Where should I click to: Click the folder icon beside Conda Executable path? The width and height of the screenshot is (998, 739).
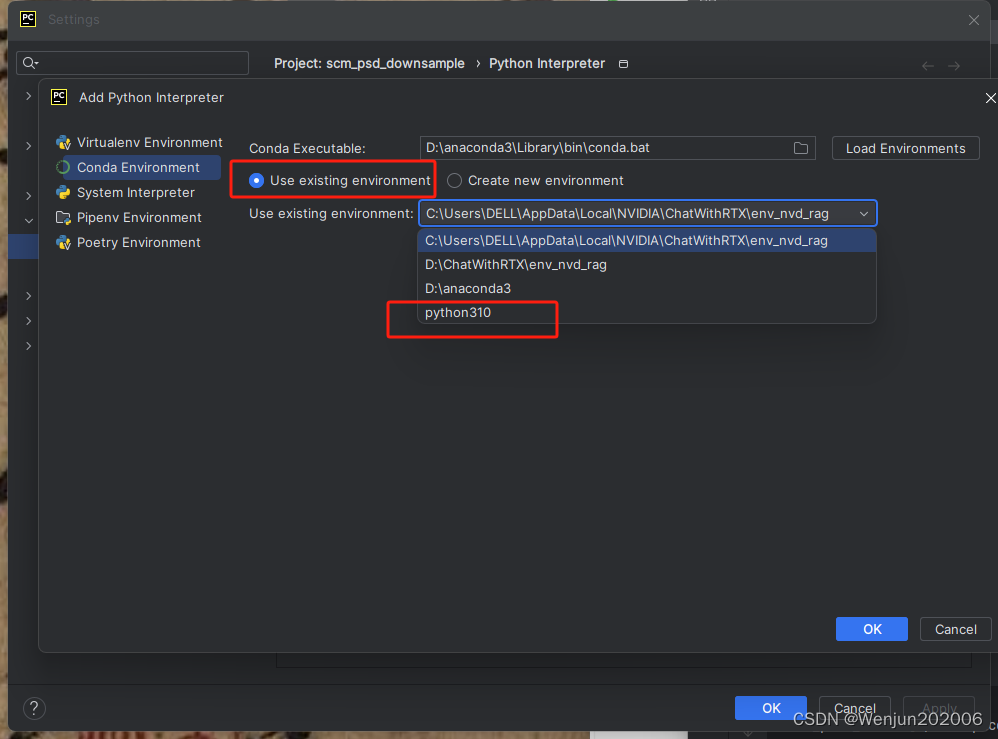click(x=800, y=147)
